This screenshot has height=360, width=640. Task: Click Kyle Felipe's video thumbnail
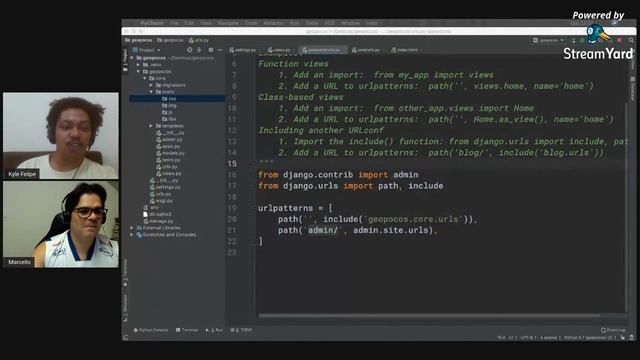[x=61, y=136]
